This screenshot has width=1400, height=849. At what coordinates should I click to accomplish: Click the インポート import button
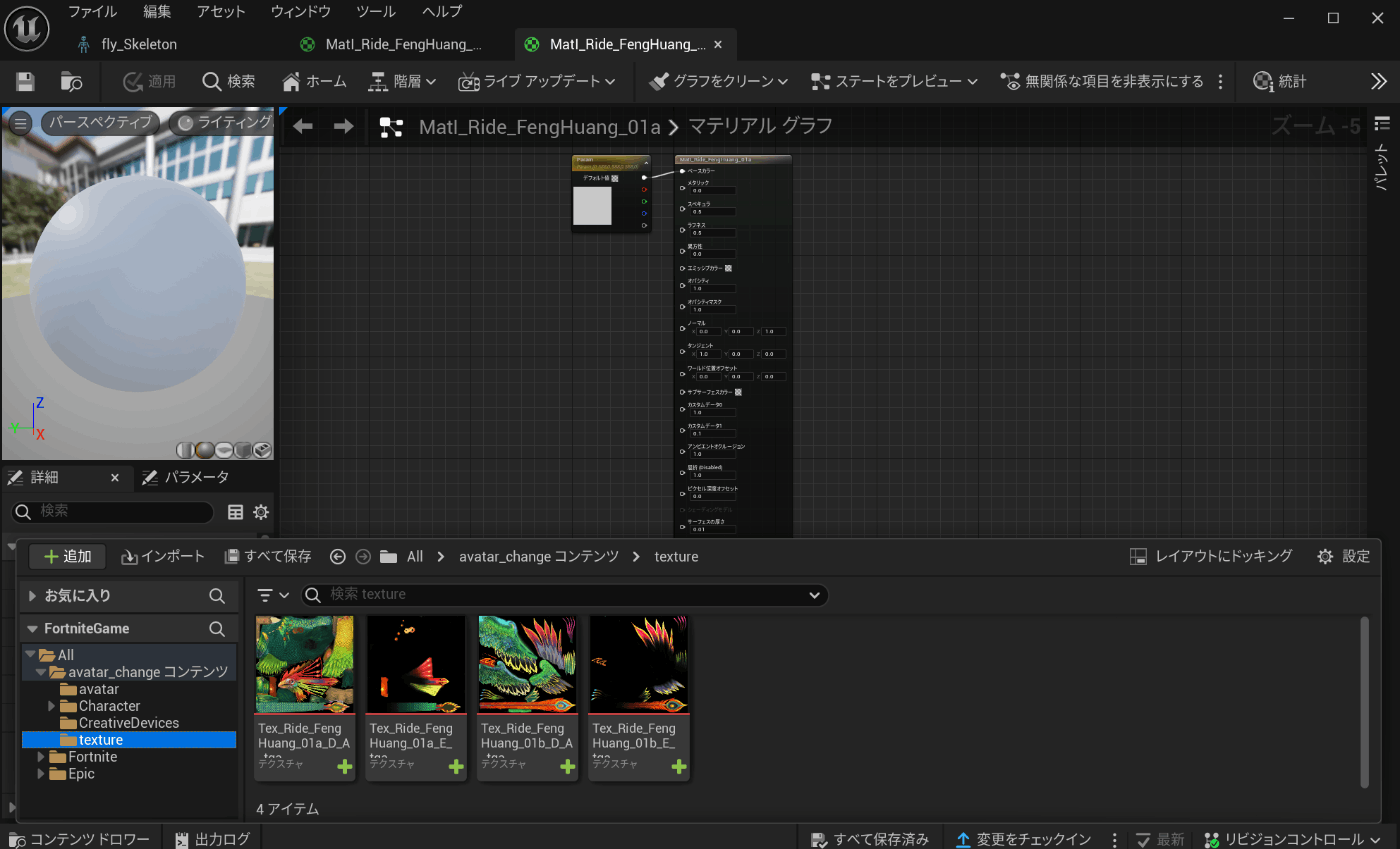[x=163, y=556]
